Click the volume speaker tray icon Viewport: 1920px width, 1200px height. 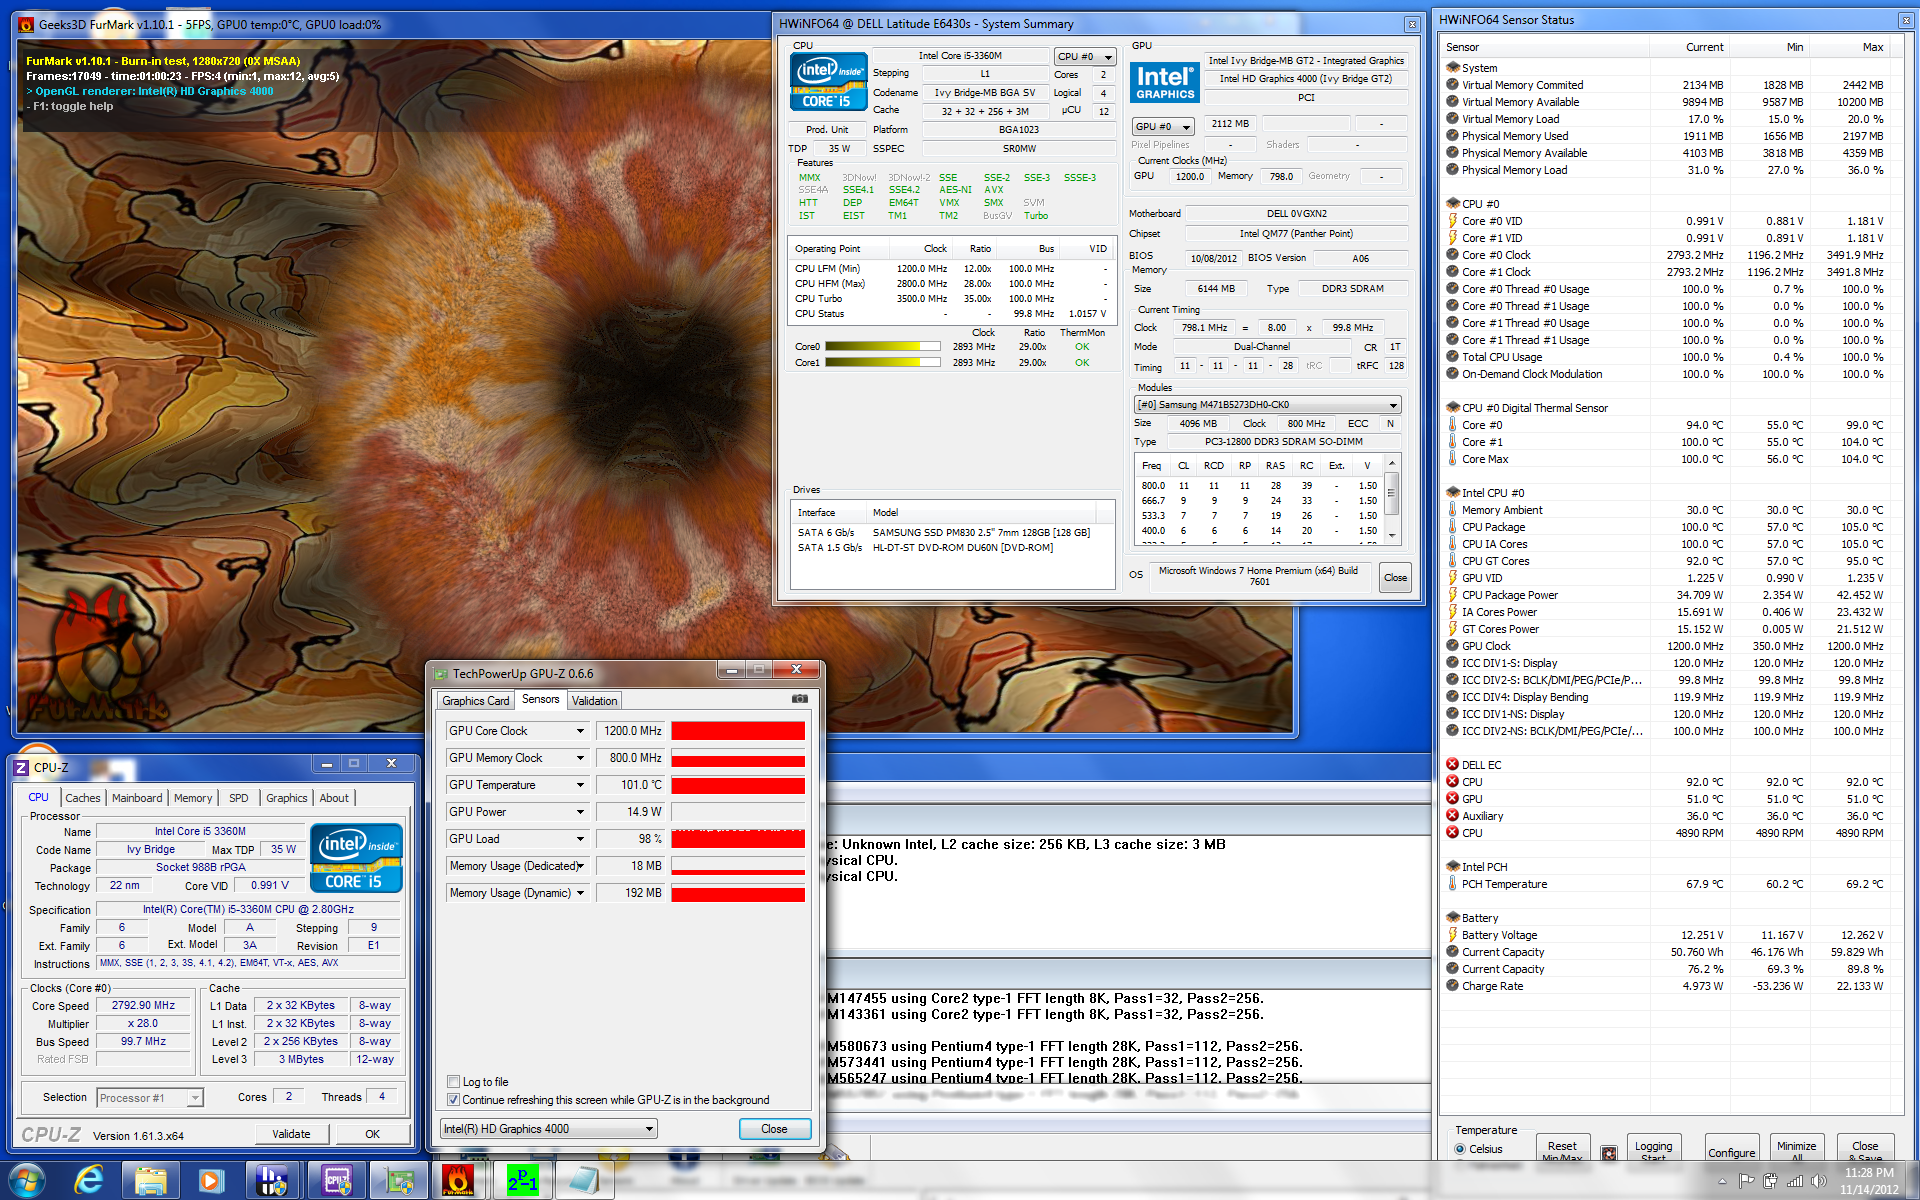pyautogui.click(x=1819, y=1181)
